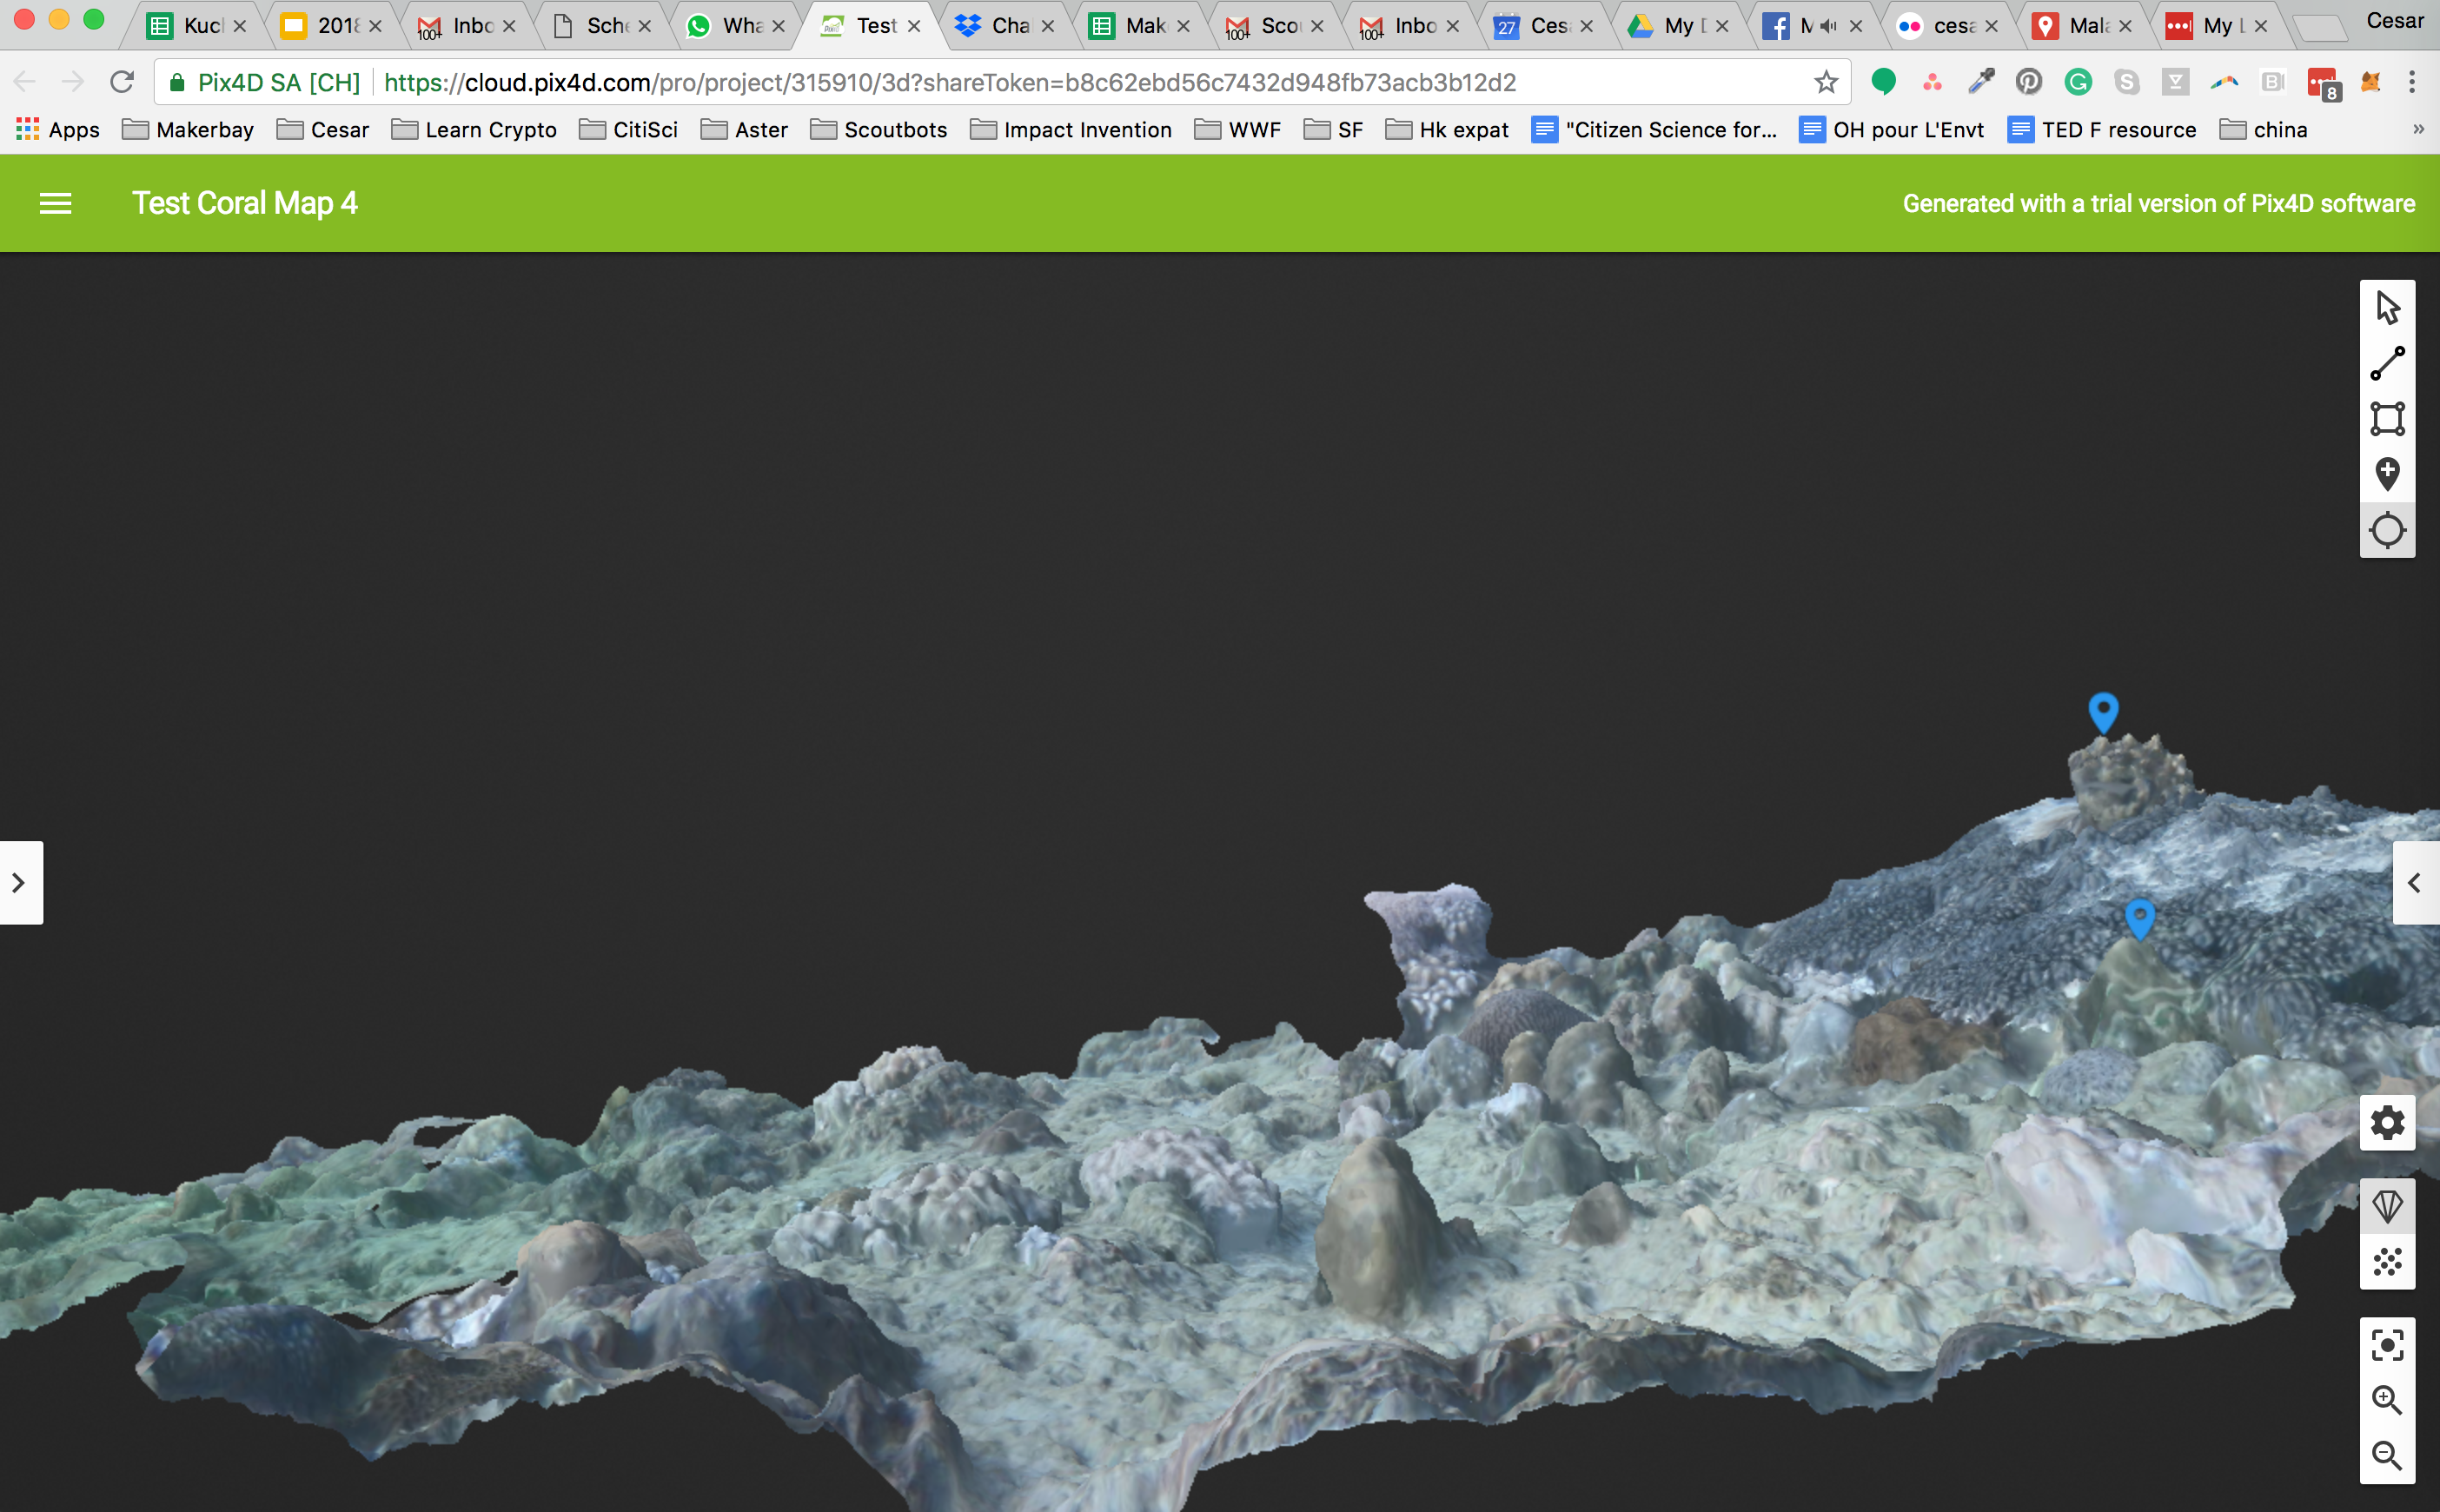Click the focus view icon
This screenshot has height=1512, width=2440.
click(2388, 1344)
